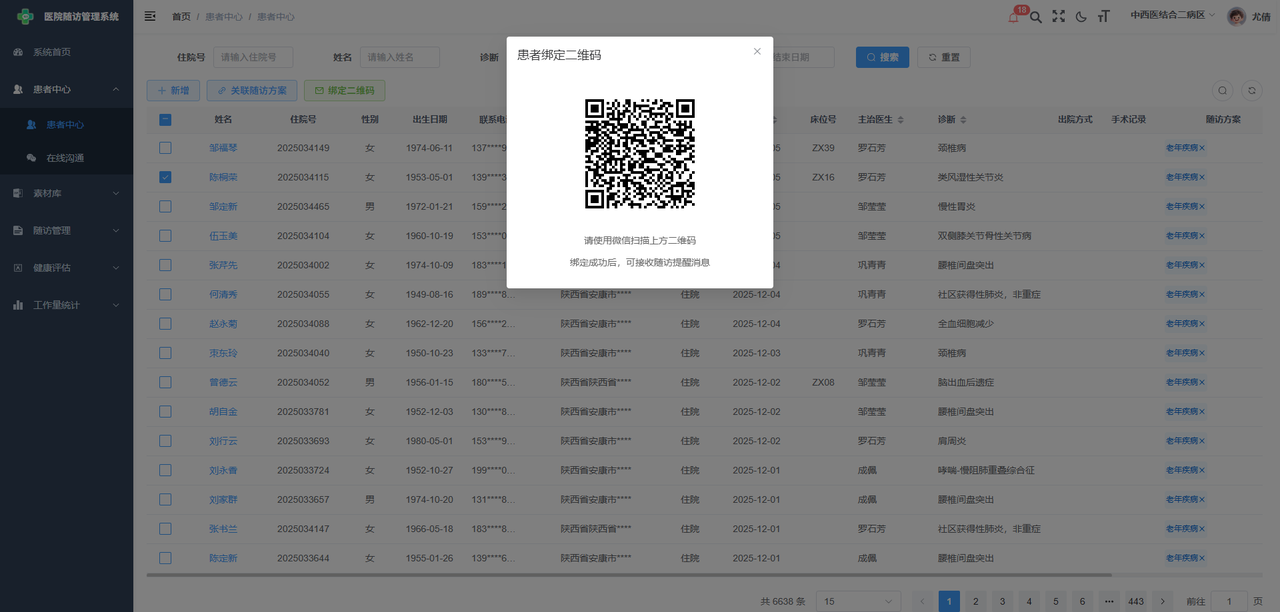Open font size adjustment icon
Viewport: 1280px width, 612px height.
click(1104, 16)
